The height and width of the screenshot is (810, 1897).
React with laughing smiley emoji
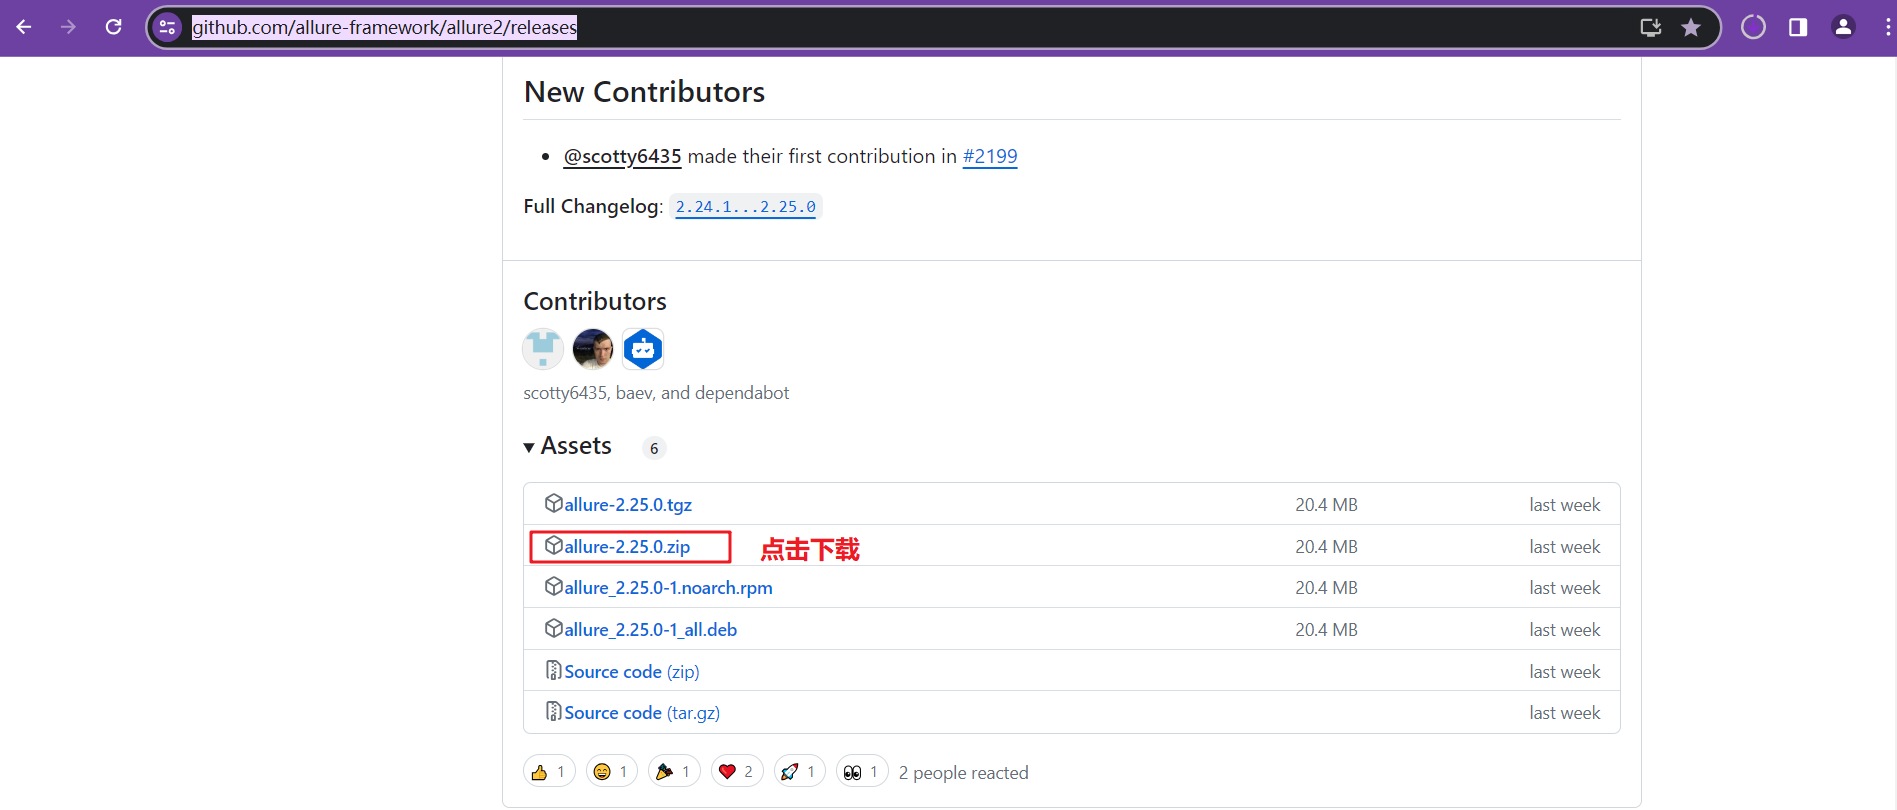point(612,771)
